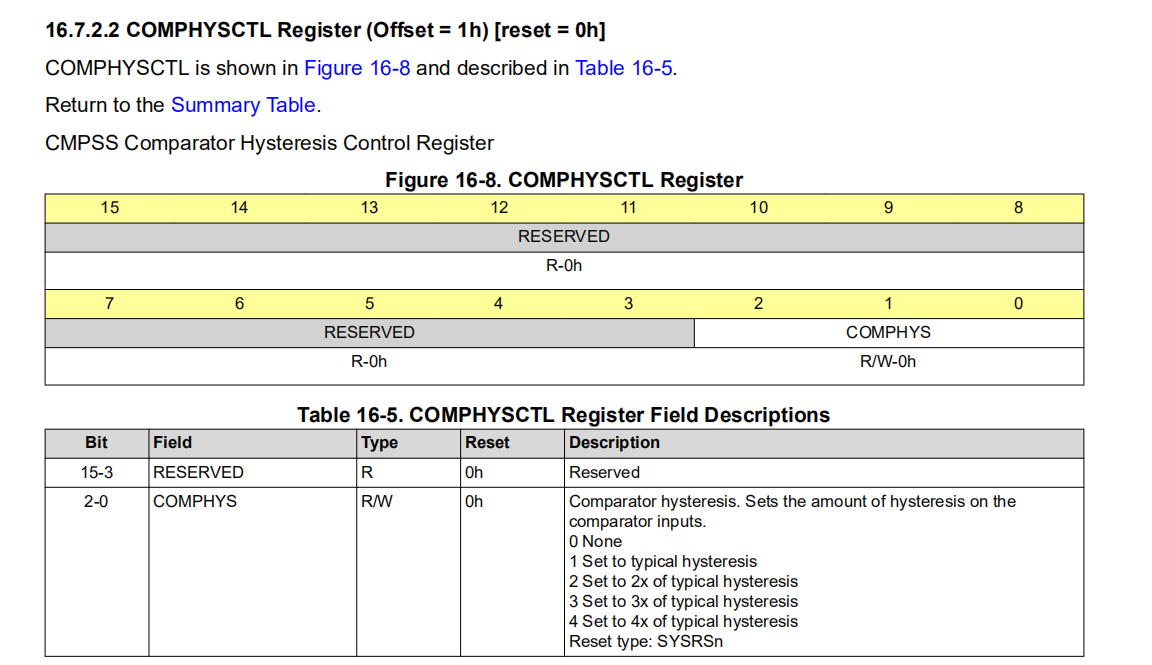The height and width of the screenshot is (665, 1152).
Task: Click the Bit column header
Action: [x=97, y=442]
